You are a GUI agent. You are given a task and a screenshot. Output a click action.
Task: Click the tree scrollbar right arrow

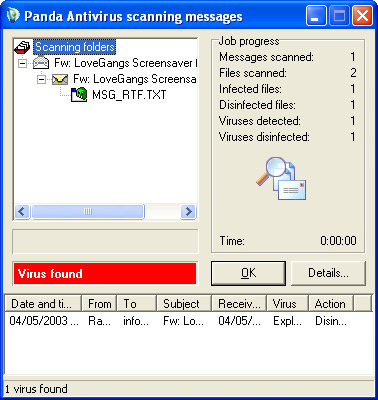[188, 211]
